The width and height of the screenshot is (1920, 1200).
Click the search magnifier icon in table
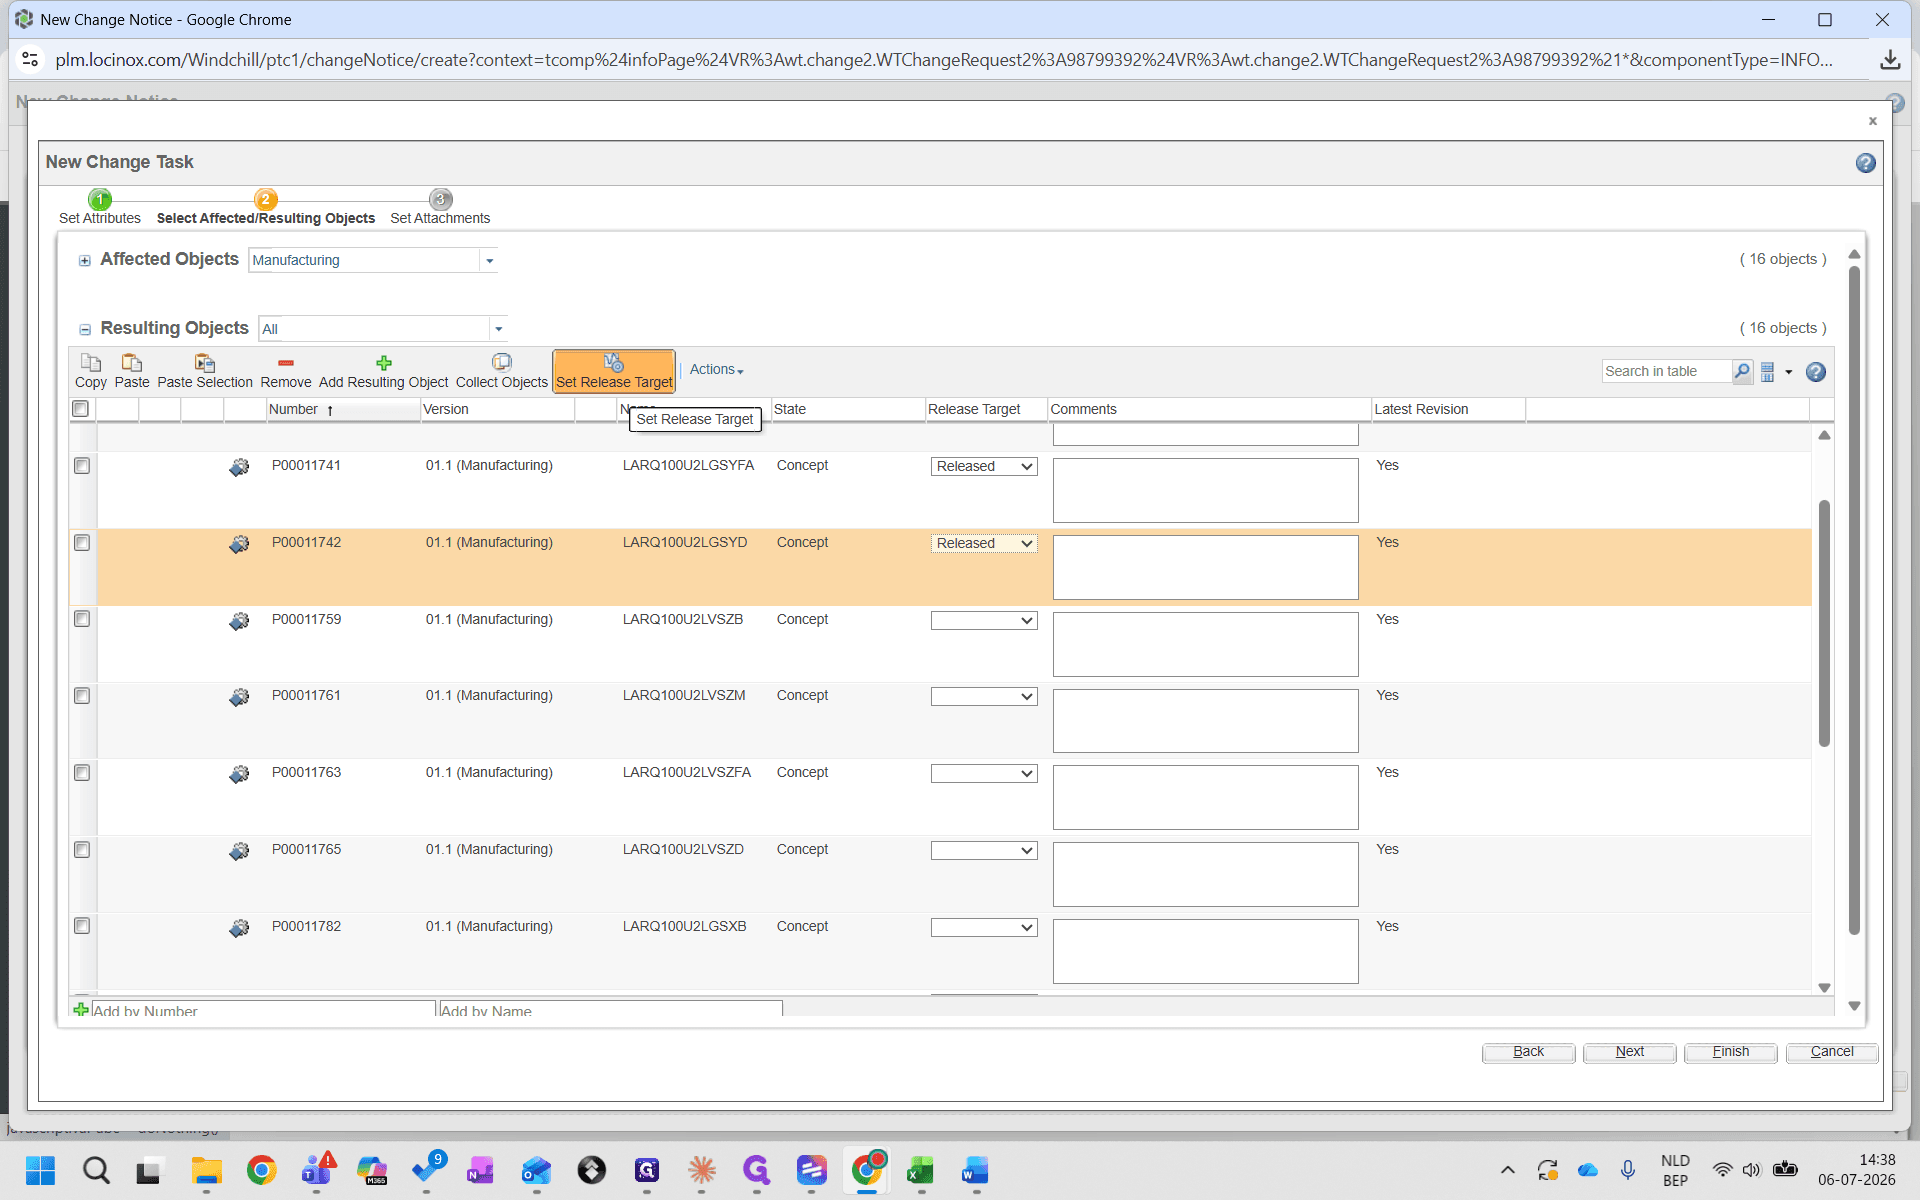(x=1742, y=371)
